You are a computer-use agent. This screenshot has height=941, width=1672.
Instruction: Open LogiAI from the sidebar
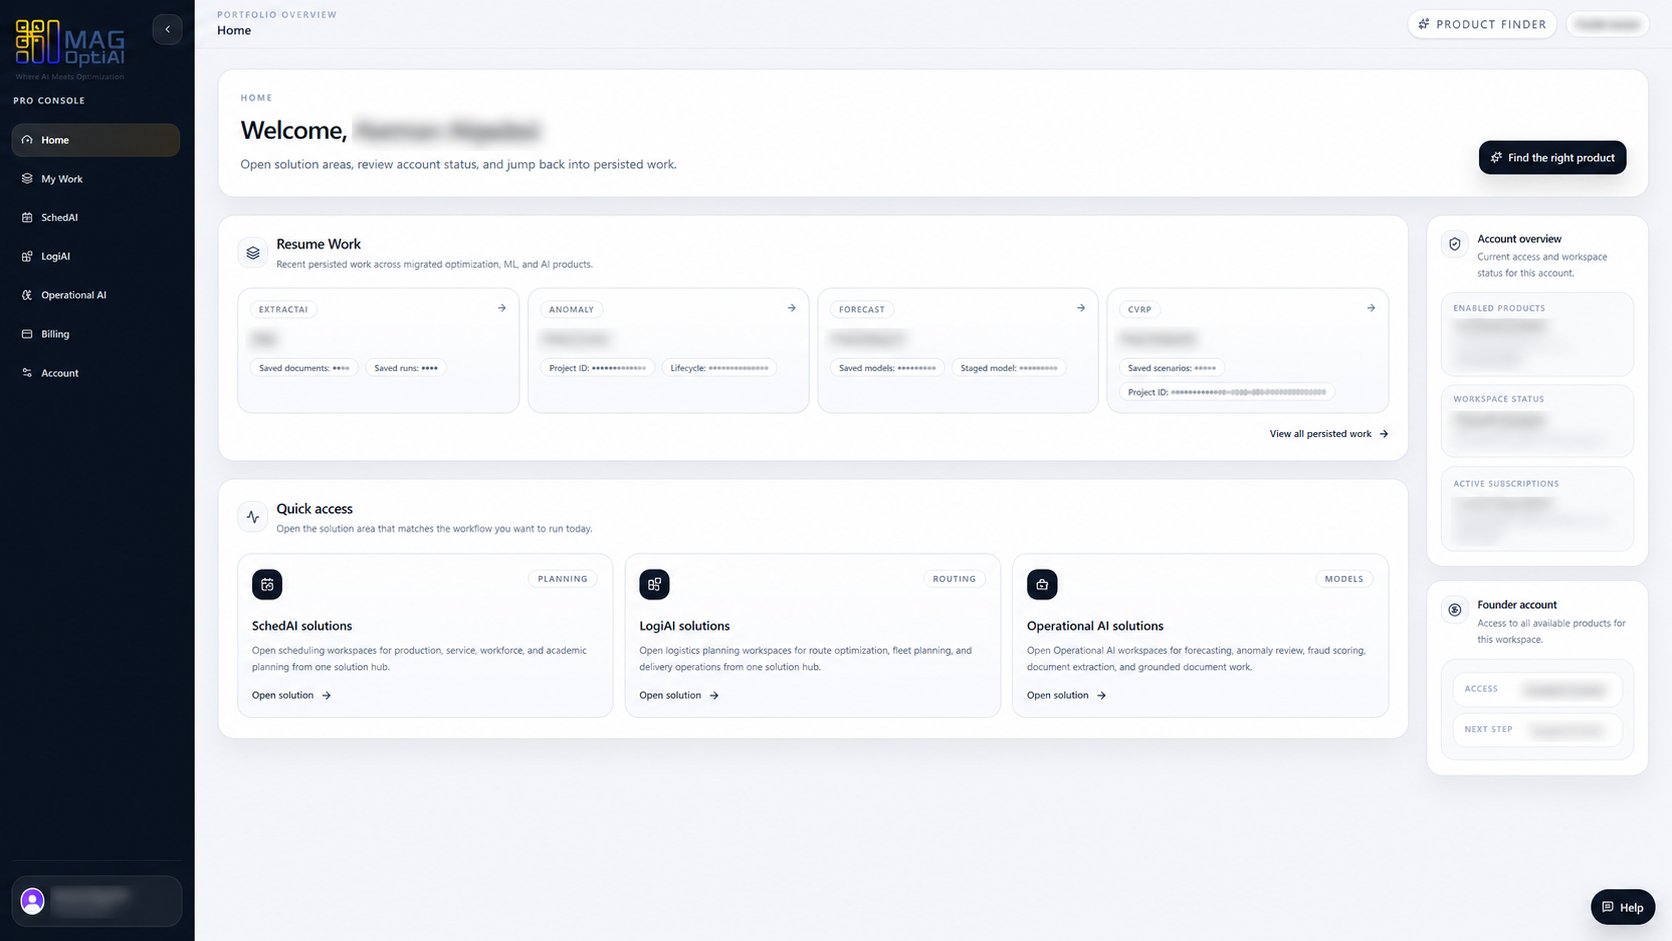tap(96, 256)
